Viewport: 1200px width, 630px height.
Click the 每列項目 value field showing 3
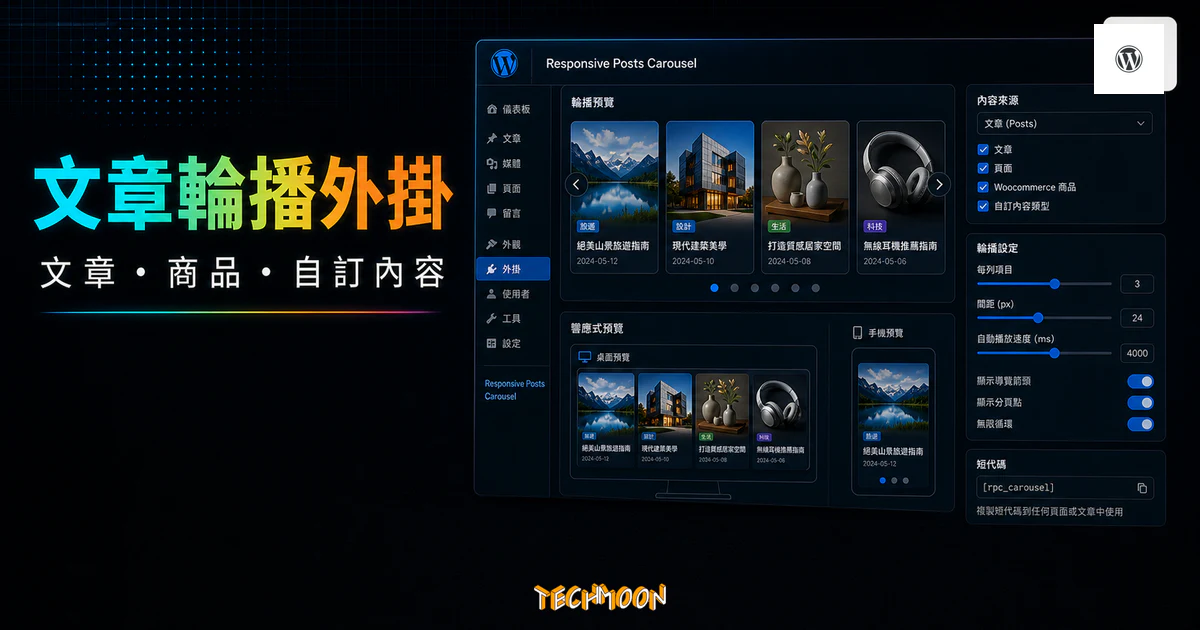(1137, 284)
